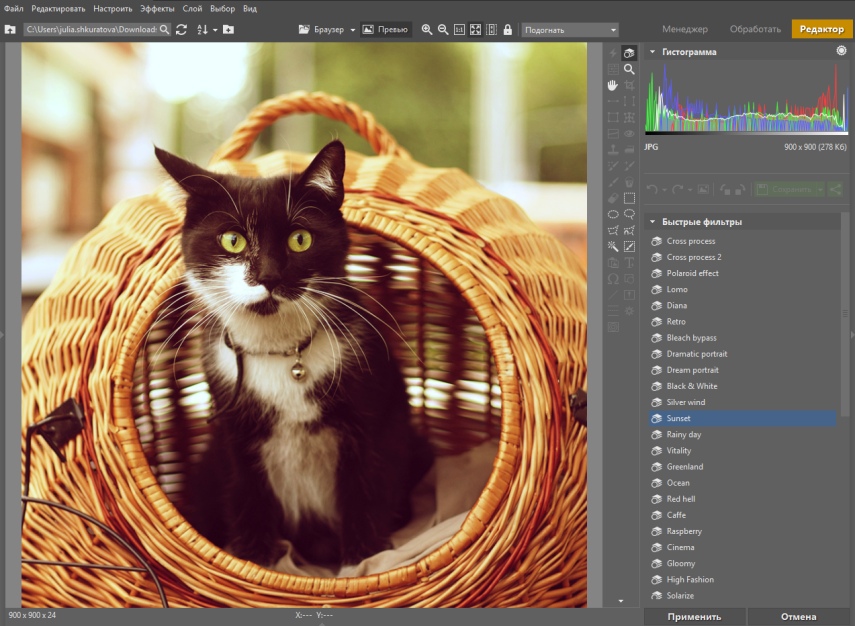Refresh the folder with the reload icon

[182, 29]
